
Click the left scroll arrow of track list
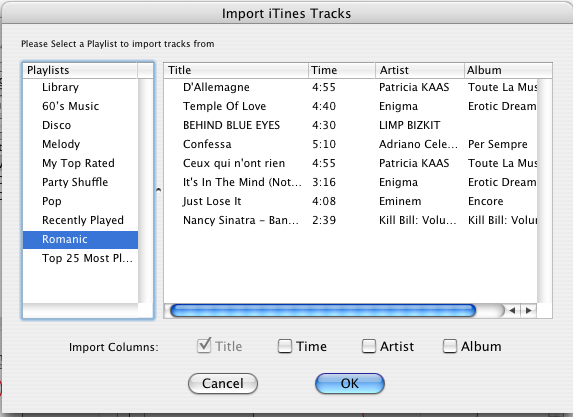512,311
